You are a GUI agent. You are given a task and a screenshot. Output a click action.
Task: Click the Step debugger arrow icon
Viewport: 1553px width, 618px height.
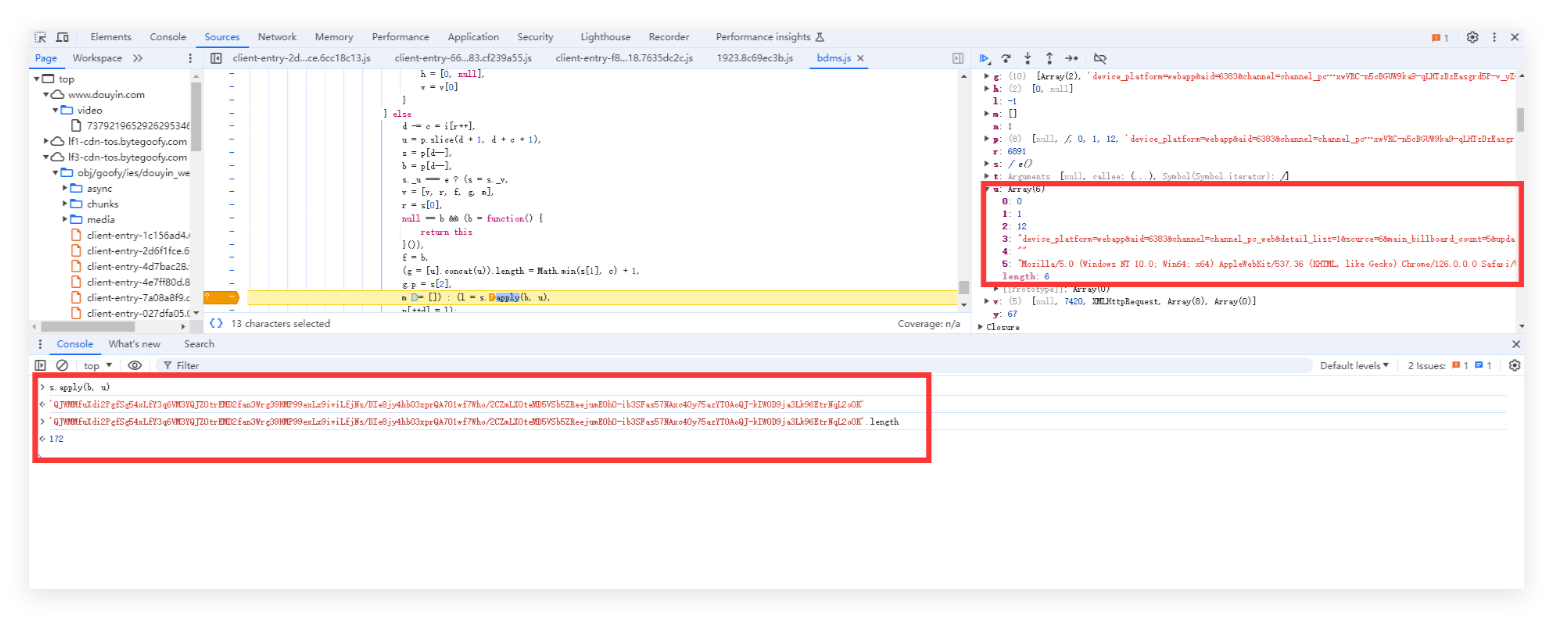coord(1071,58)
